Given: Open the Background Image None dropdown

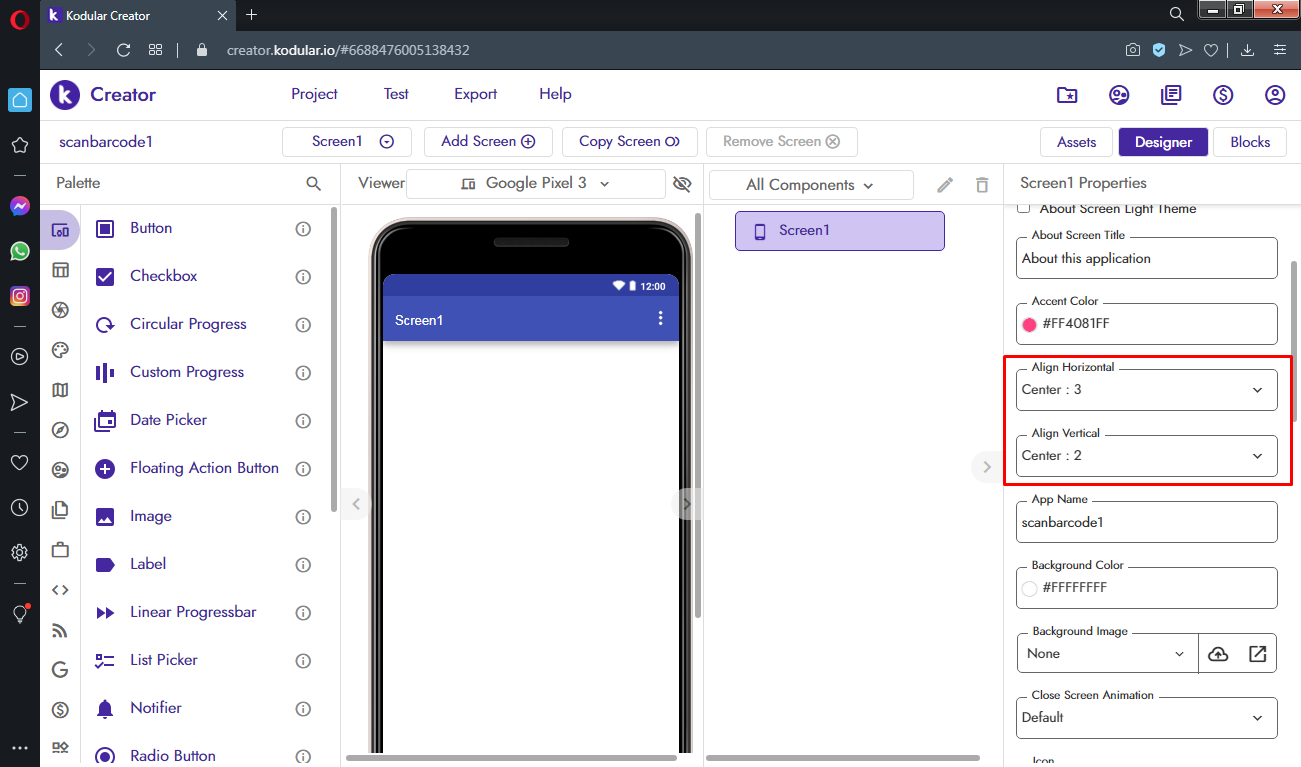Looking at the screenshot, I should 1107,654.
